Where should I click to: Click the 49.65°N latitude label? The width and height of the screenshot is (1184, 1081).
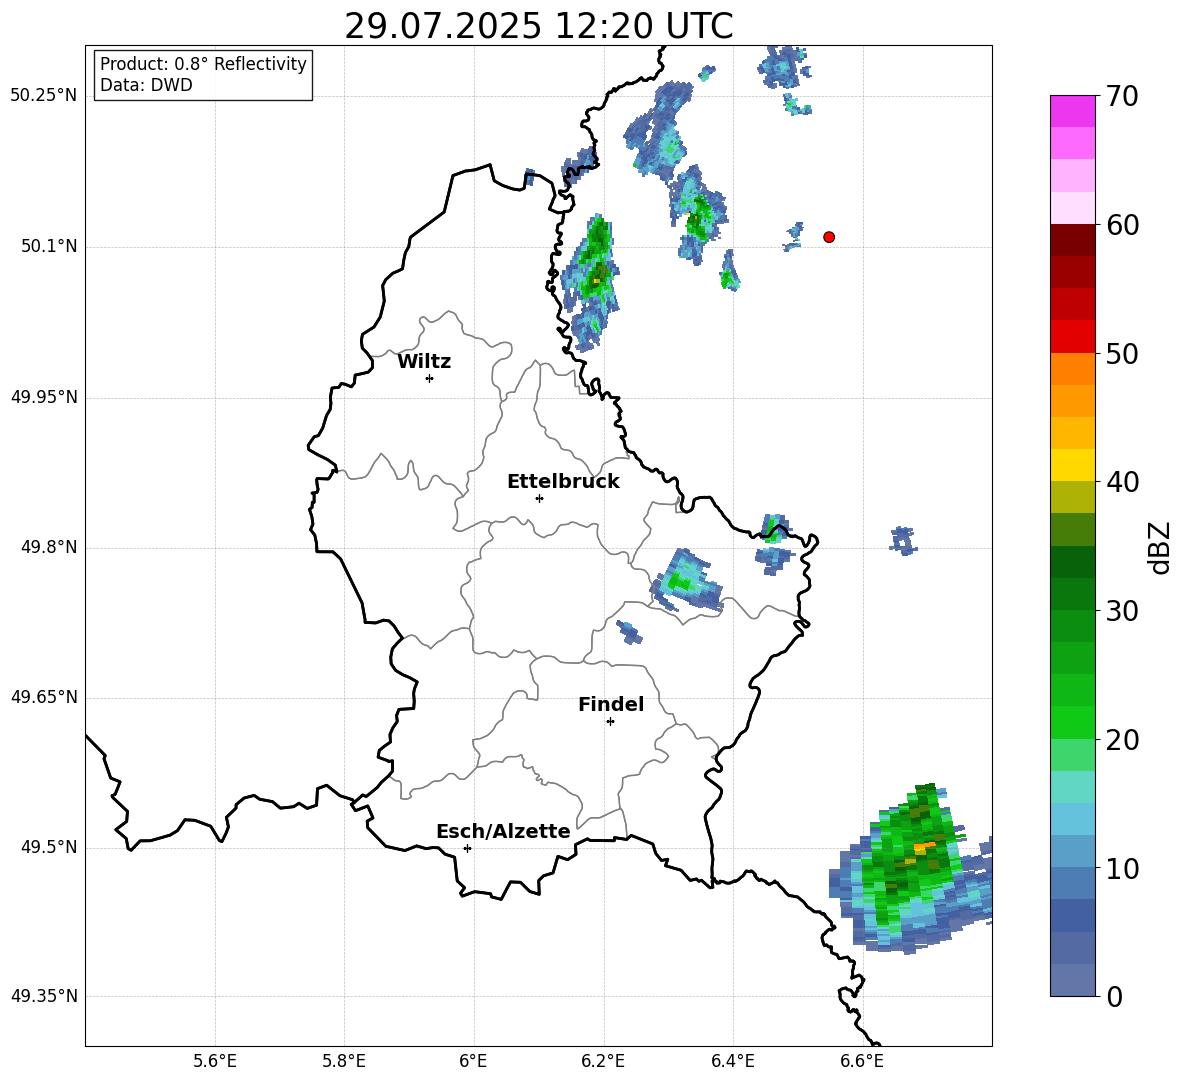point(44,697)
